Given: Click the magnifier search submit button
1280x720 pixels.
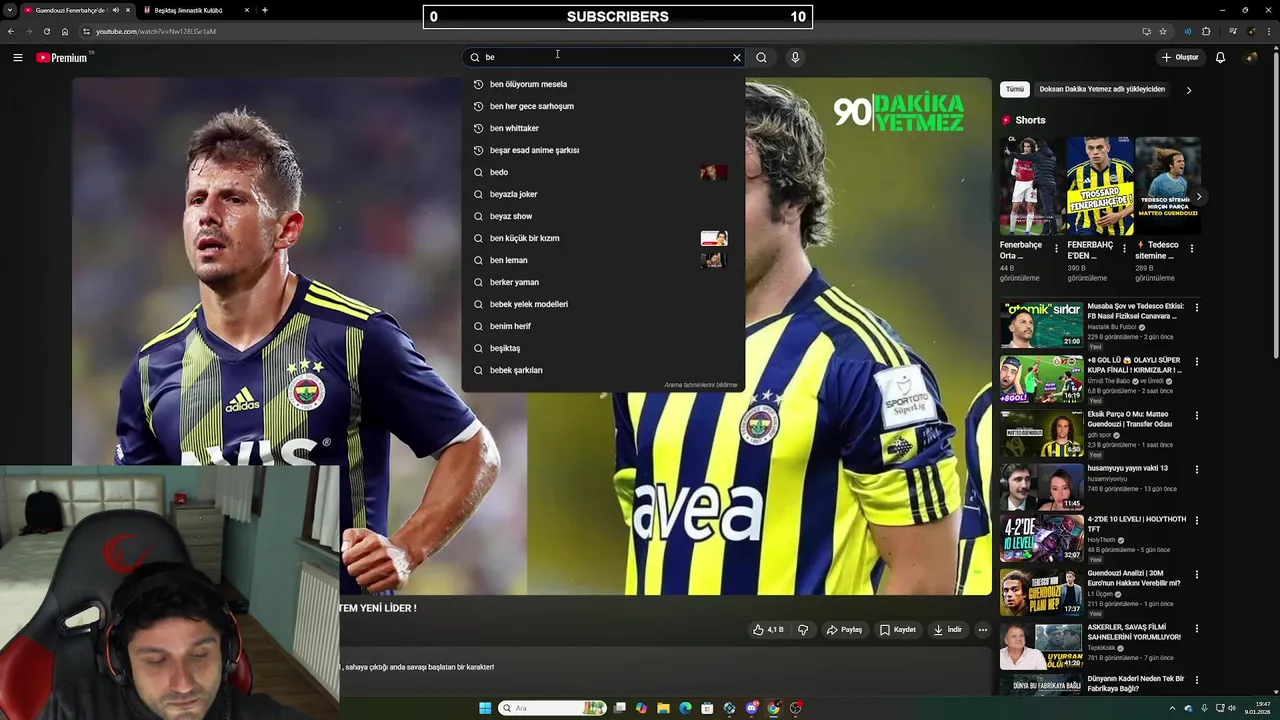Looking at the screenshot, I should 762,57.
